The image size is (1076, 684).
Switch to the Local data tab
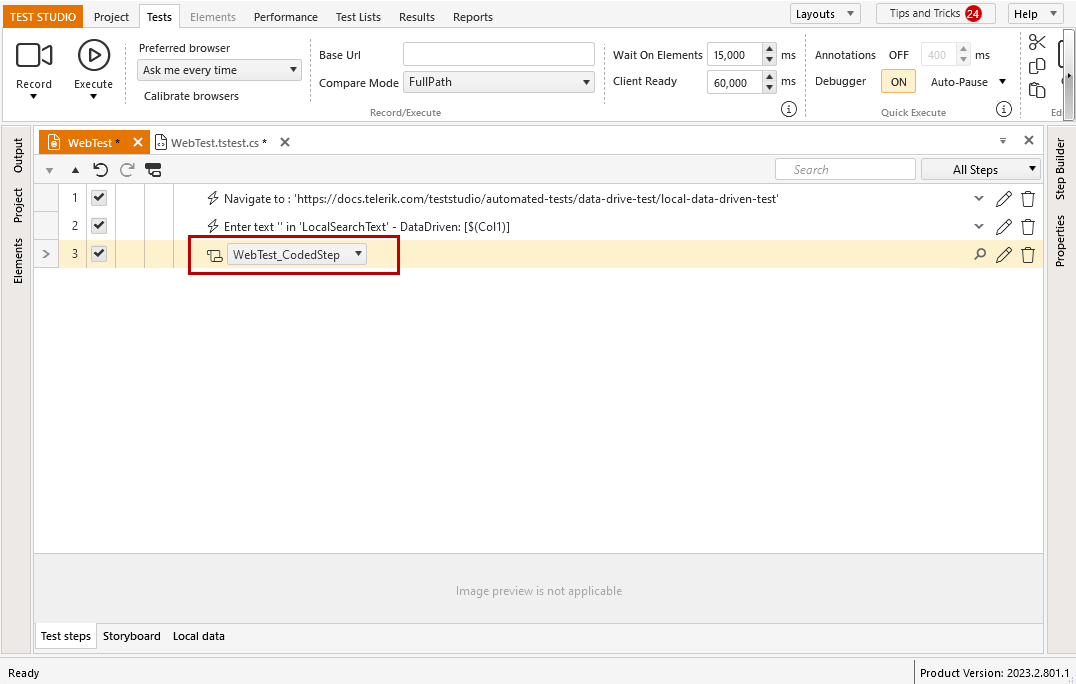[199, 636]
